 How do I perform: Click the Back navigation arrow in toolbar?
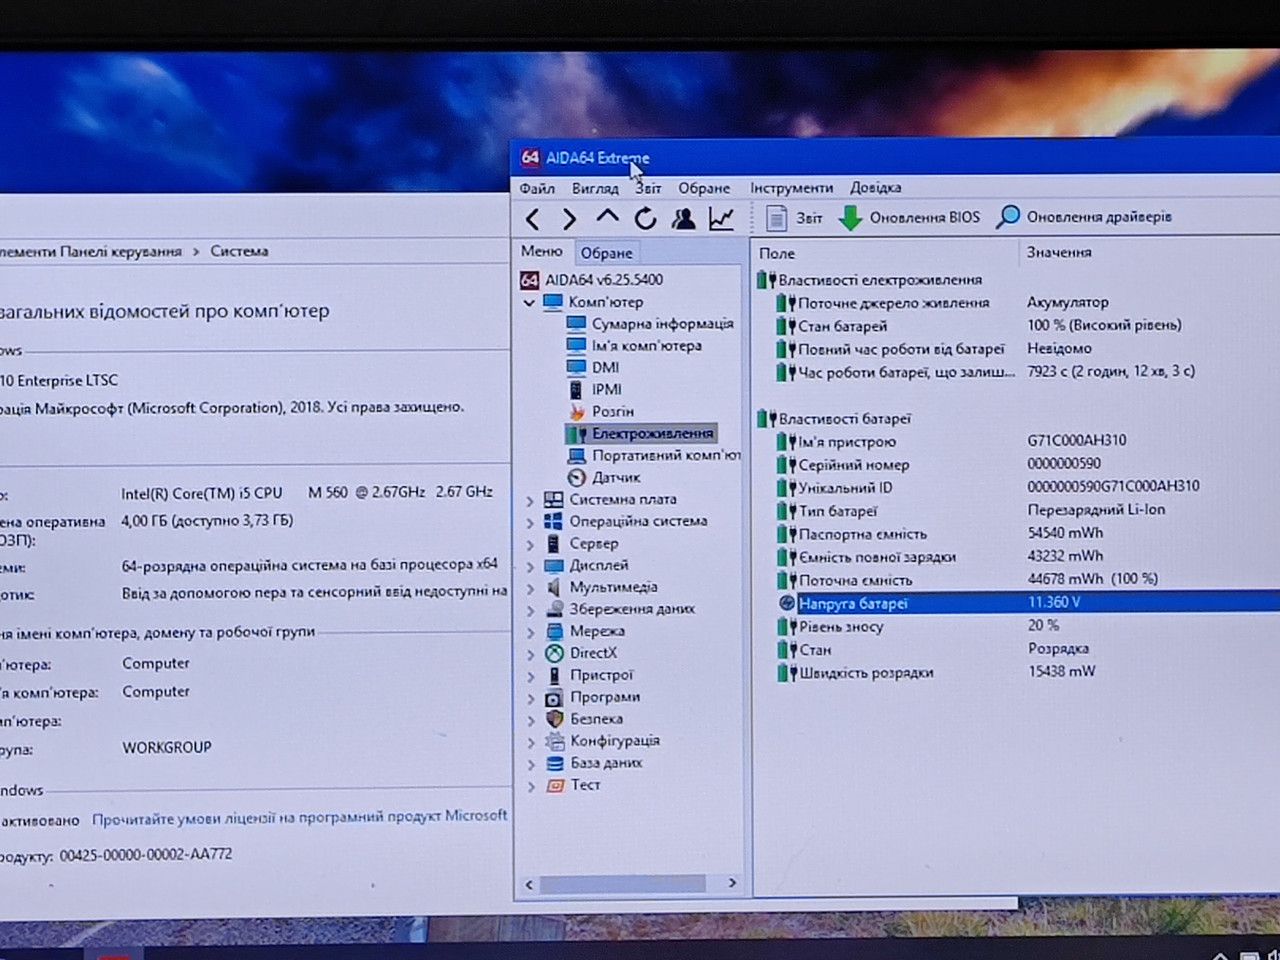[533, 219]
